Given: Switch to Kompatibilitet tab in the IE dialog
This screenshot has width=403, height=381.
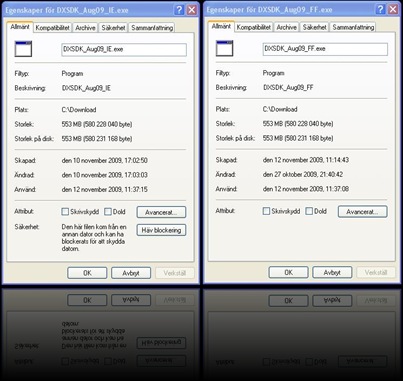Looking at the screenshot, I should pyautogui.click(x=53, y=28).
